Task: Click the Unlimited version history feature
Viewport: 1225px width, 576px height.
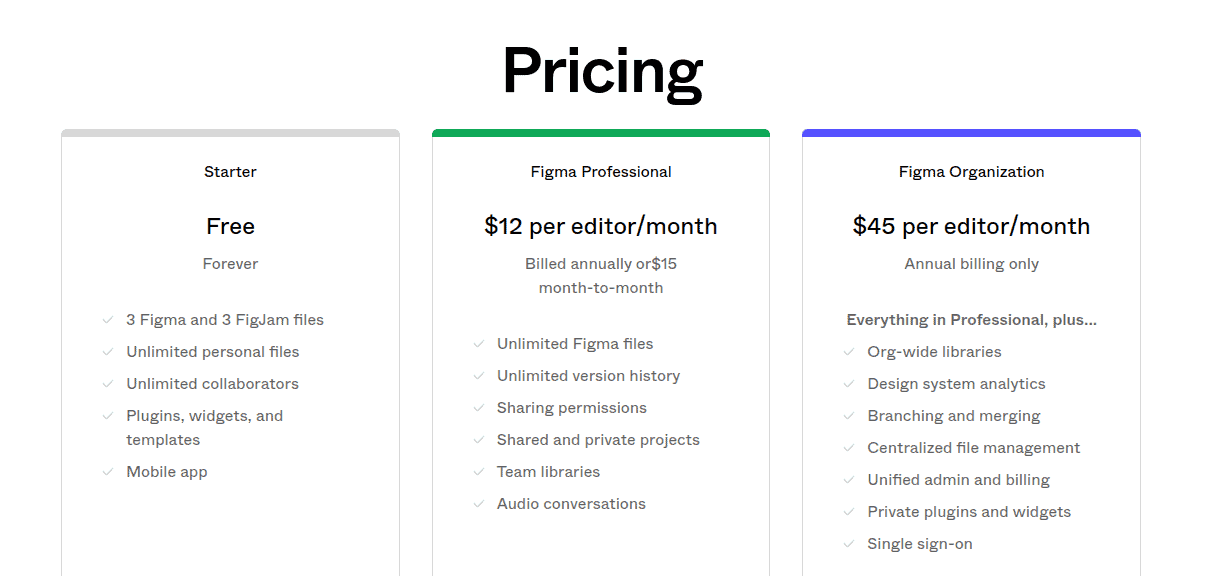Action: pos(588,376)
